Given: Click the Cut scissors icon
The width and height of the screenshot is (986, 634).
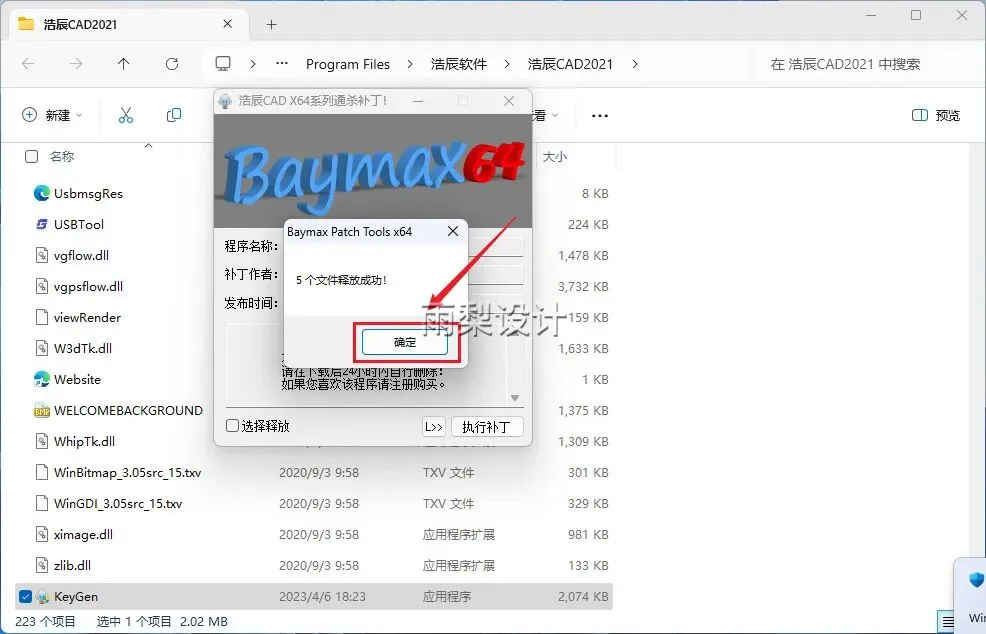Looking at the screenshot, I should click(126, 115).
